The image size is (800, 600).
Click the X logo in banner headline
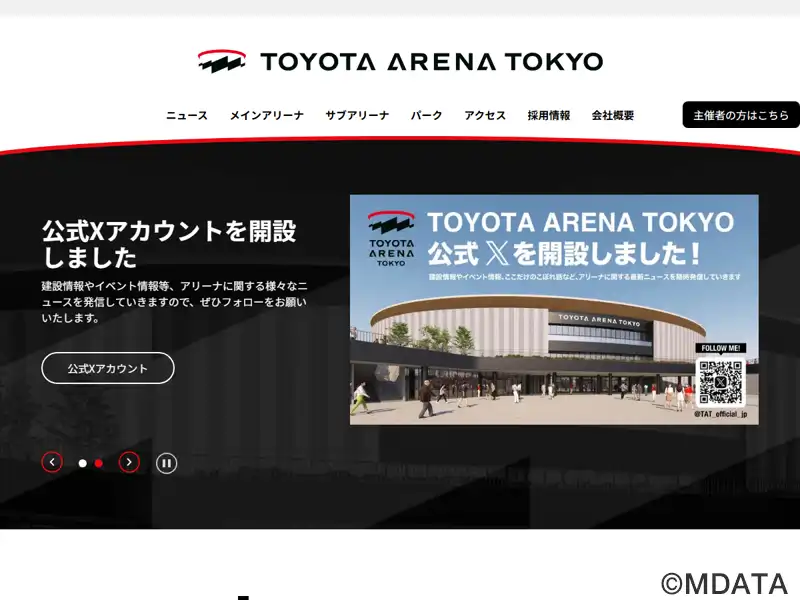point(496,254)
